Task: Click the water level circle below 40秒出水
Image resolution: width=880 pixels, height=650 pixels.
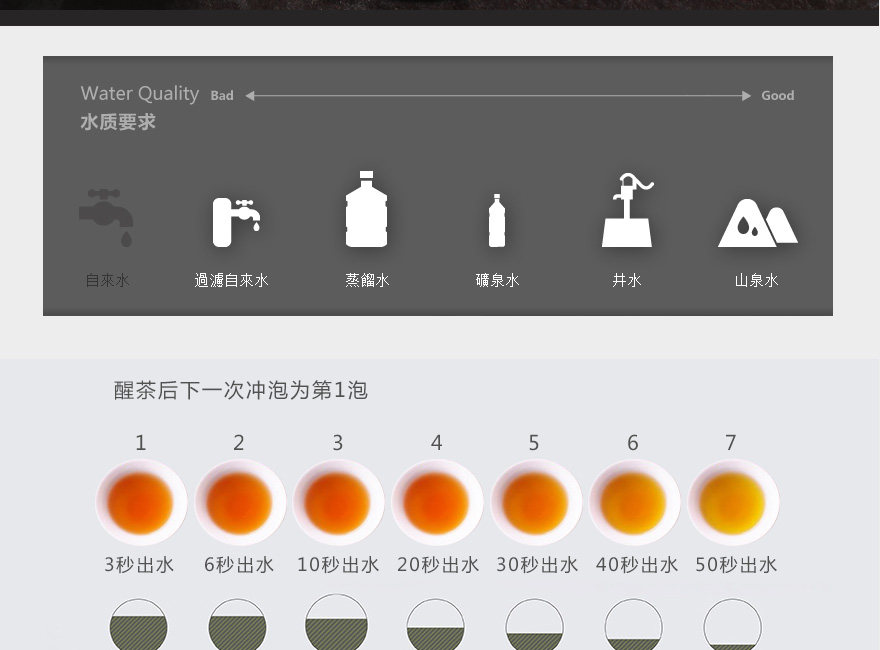Action: pyautogui.click(x=634, y=624)
